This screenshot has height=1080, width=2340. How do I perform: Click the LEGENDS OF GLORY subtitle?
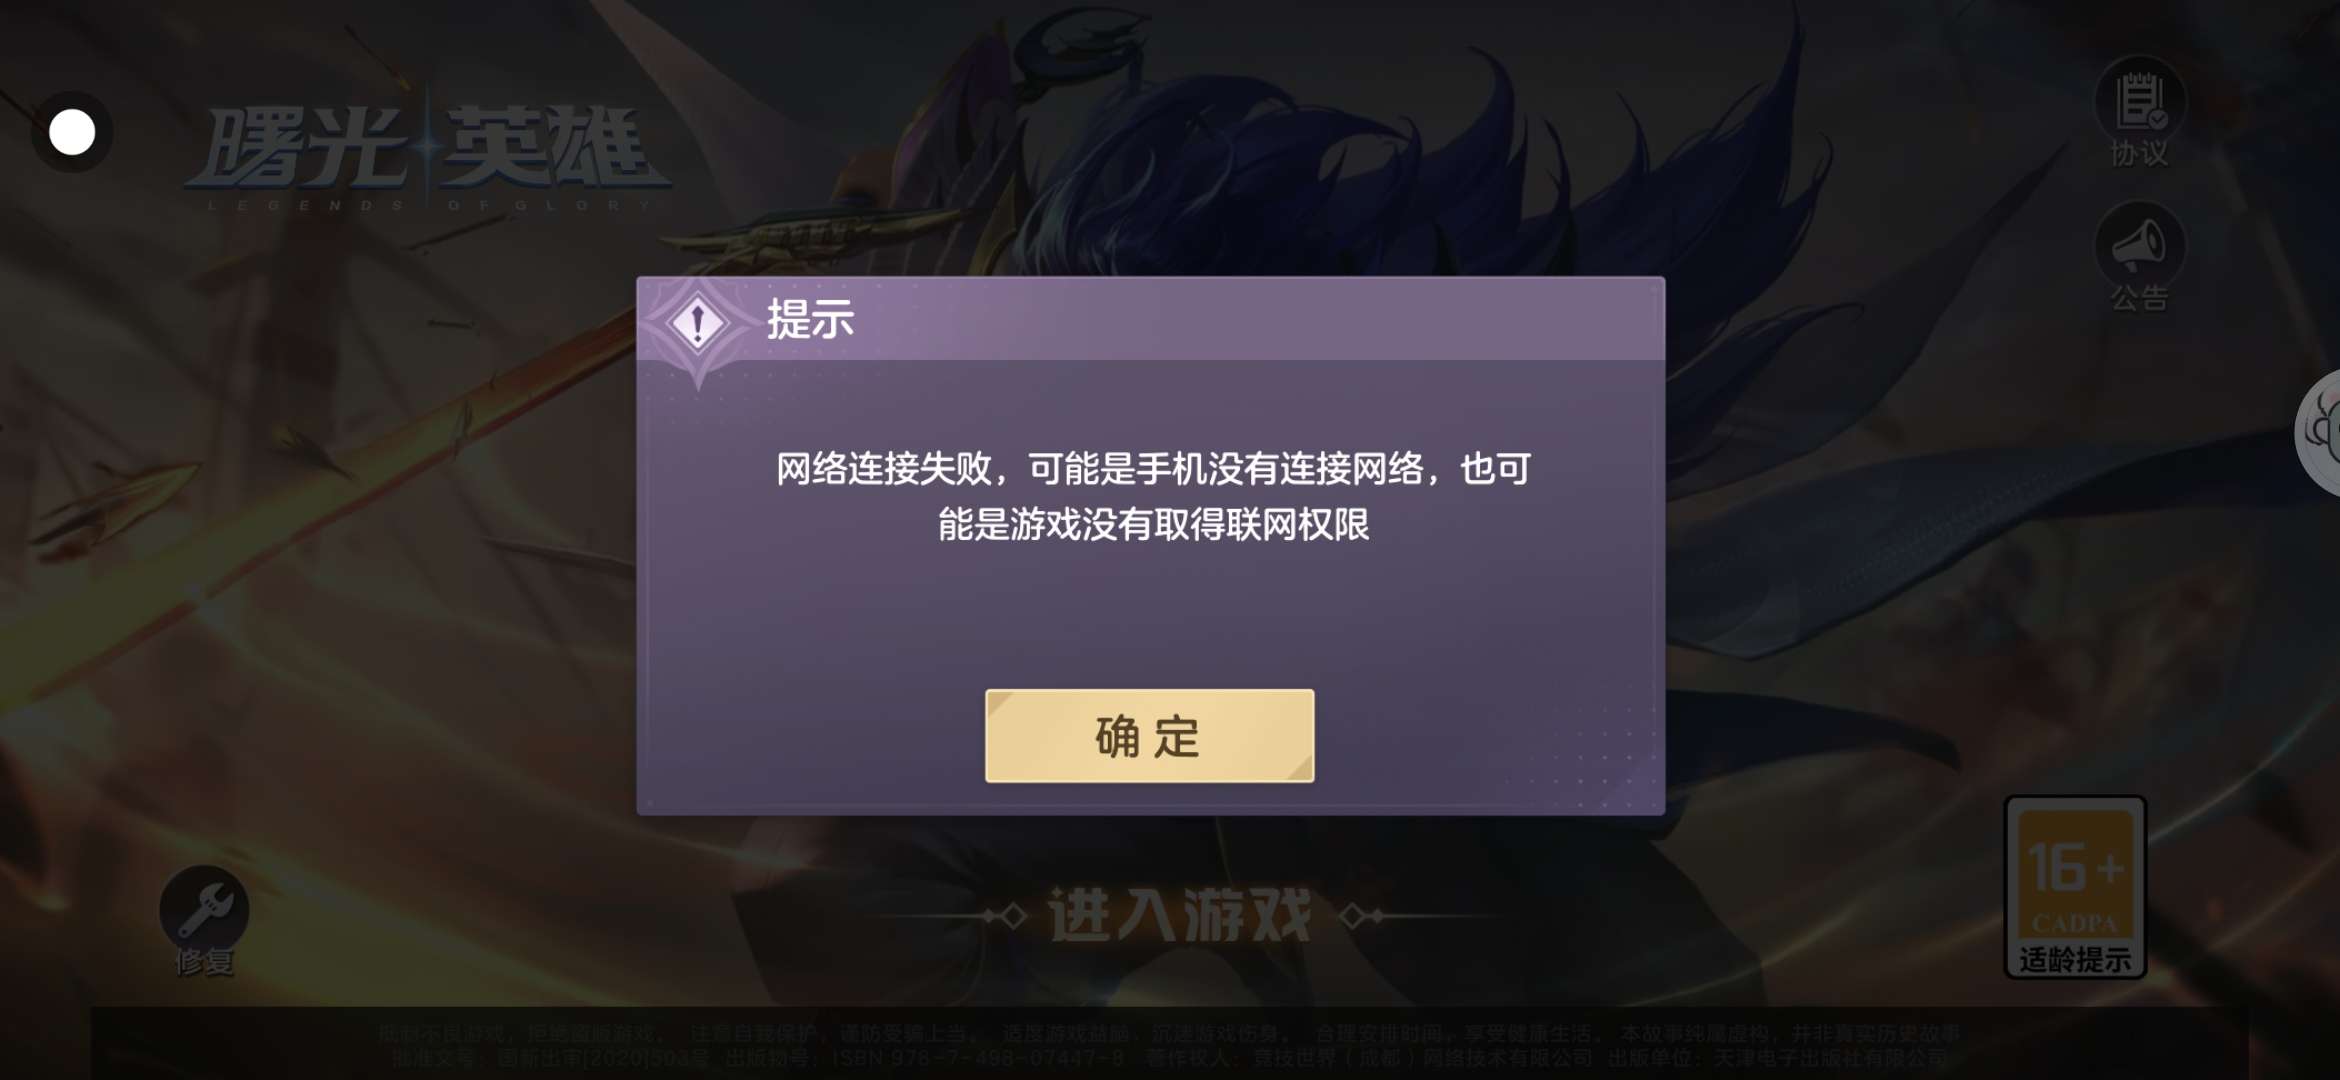click(x=429, y=205)
